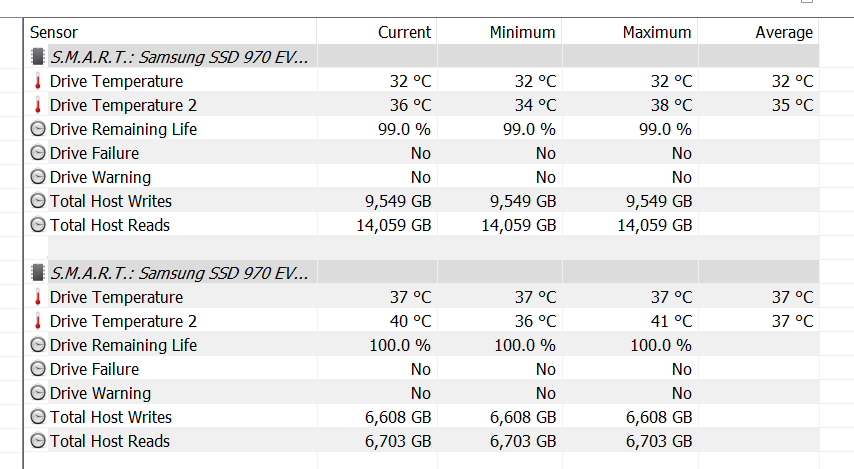
Task: Click thermometer icon for first Drive Temperature 2
Action: [38, 105]
